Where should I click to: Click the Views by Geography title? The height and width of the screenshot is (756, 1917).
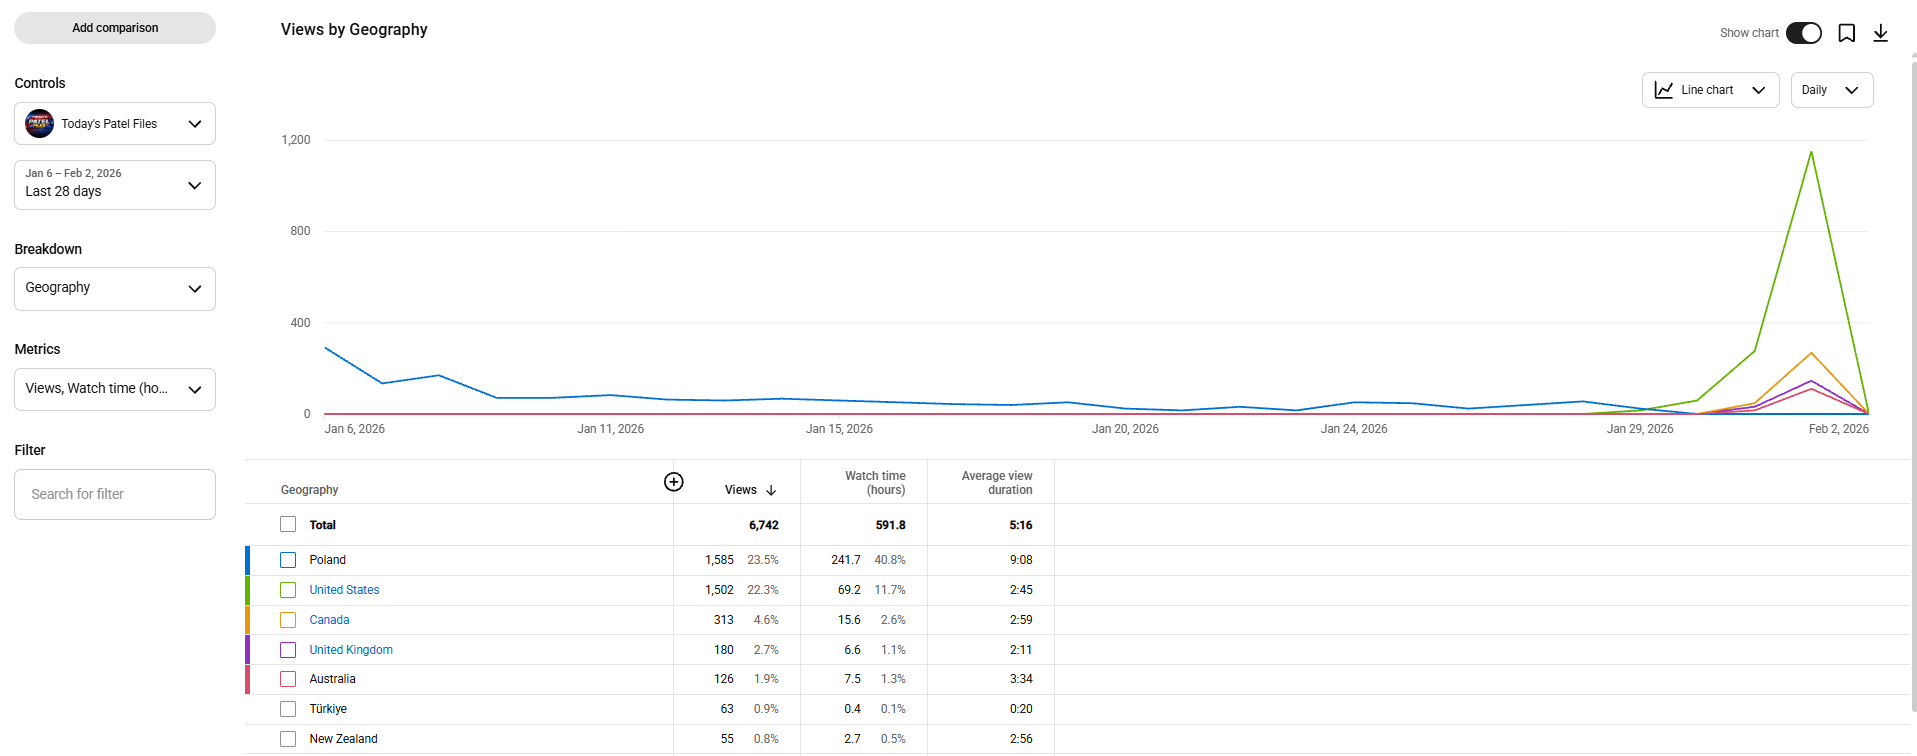(x=354, y=30)
